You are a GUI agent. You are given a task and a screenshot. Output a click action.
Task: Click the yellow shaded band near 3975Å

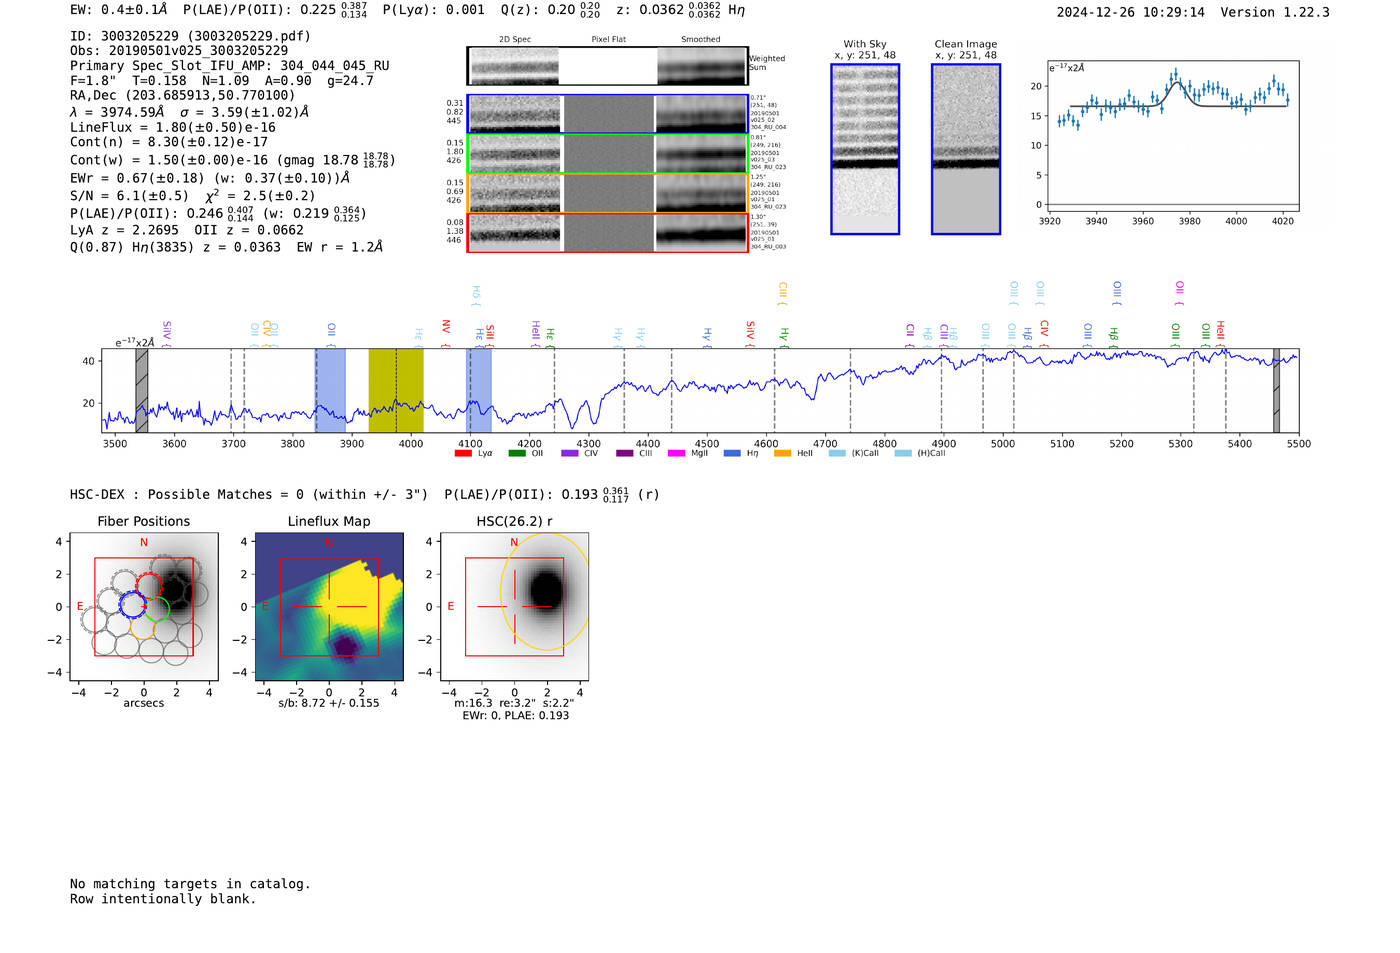(x=396, y=390)
